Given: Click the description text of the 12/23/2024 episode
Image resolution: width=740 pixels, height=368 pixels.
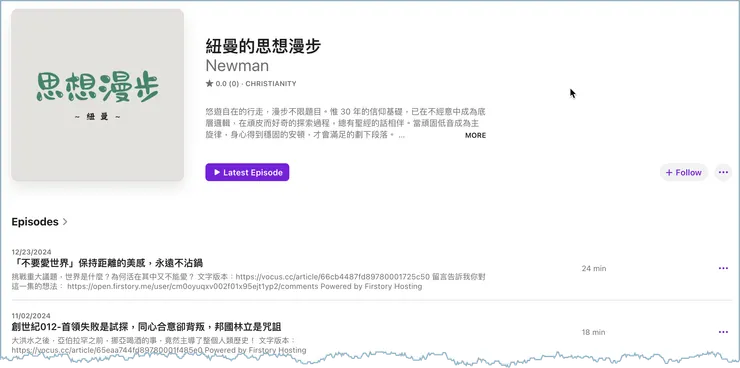Looking at the screenshot, I should (248, 281).
